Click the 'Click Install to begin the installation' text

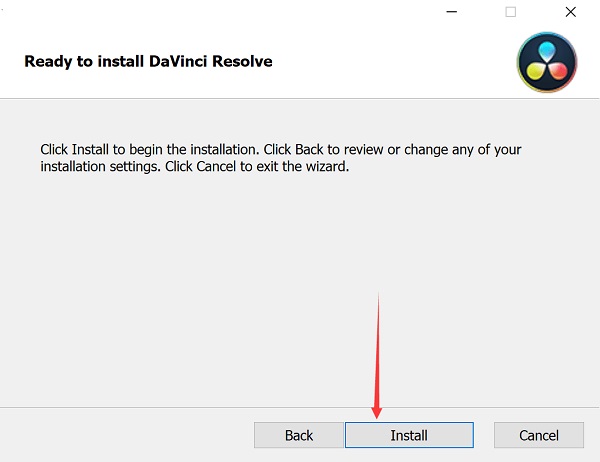(150, 149)
